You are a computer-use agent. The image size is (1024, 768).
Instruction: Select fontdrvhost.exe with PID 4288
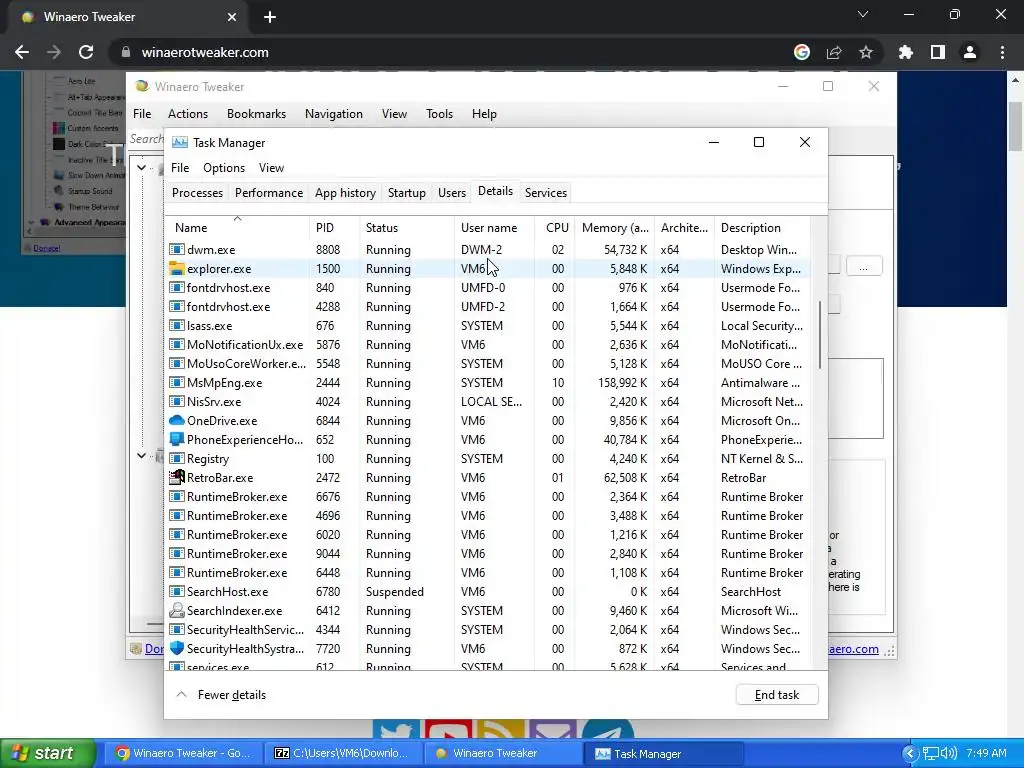[x=488, y=307]
